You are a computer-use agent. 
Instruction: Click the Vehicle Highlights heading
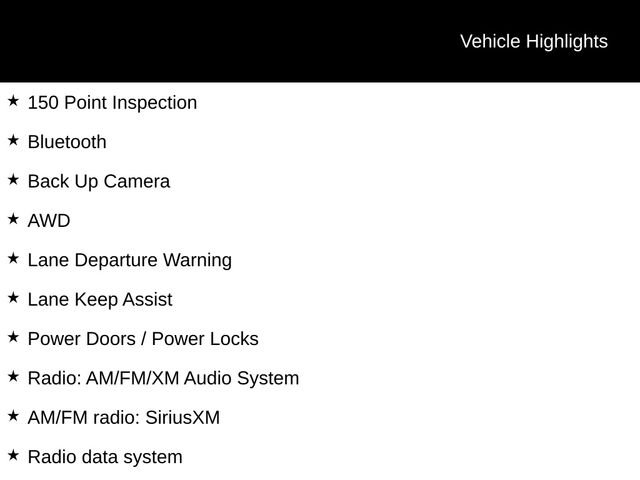pos(533,41)
